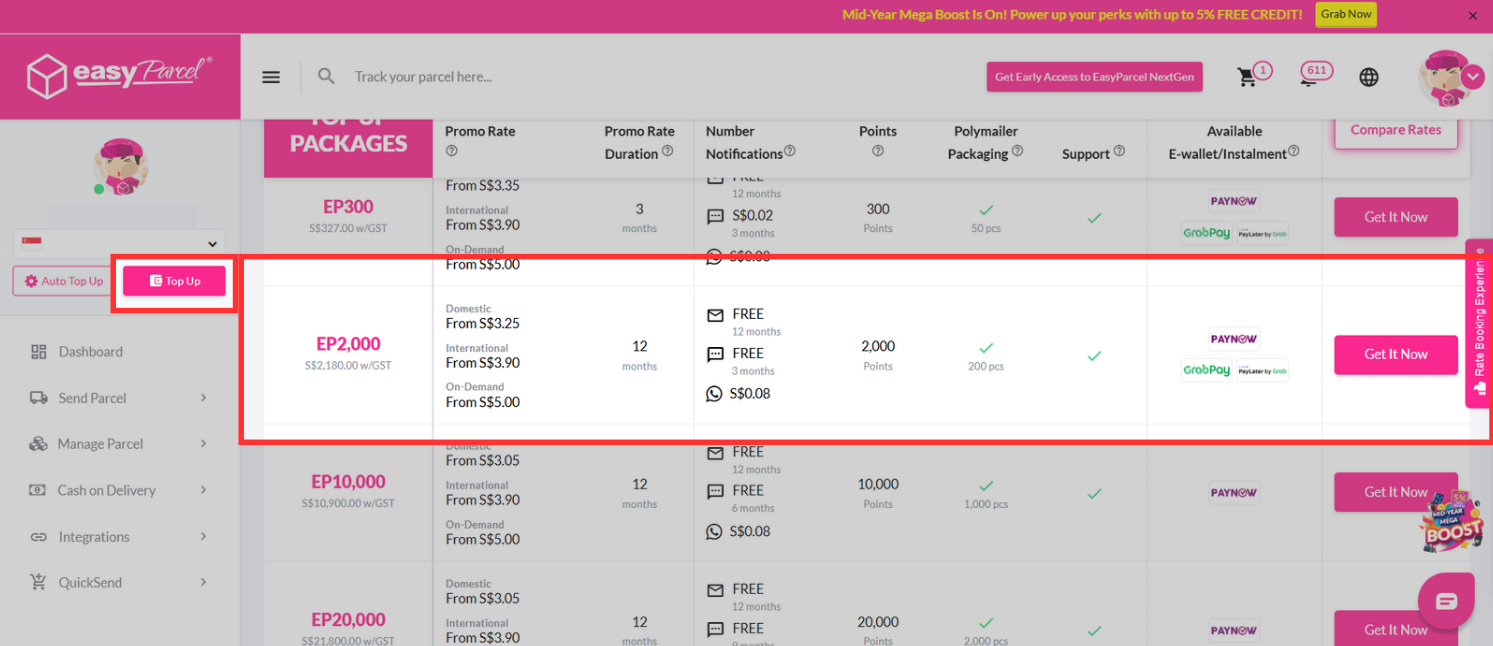Click Get It Now for EP10,000
The image size is (1493, 646).
coord(1396,492)
